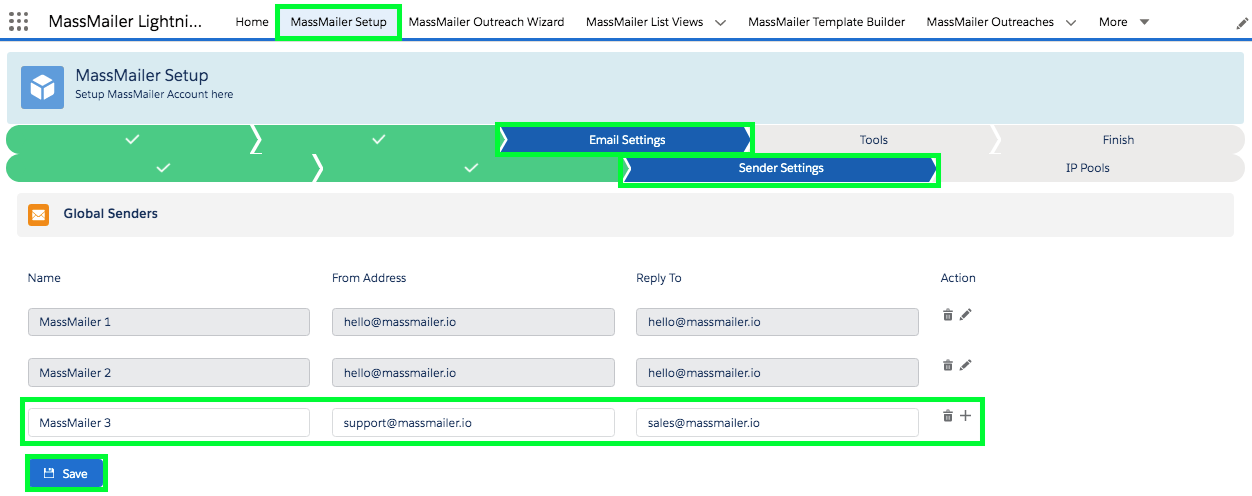Screen dimensions: 1252x496
Task: Click the Action column label
Action: click(x=958, y=278)
